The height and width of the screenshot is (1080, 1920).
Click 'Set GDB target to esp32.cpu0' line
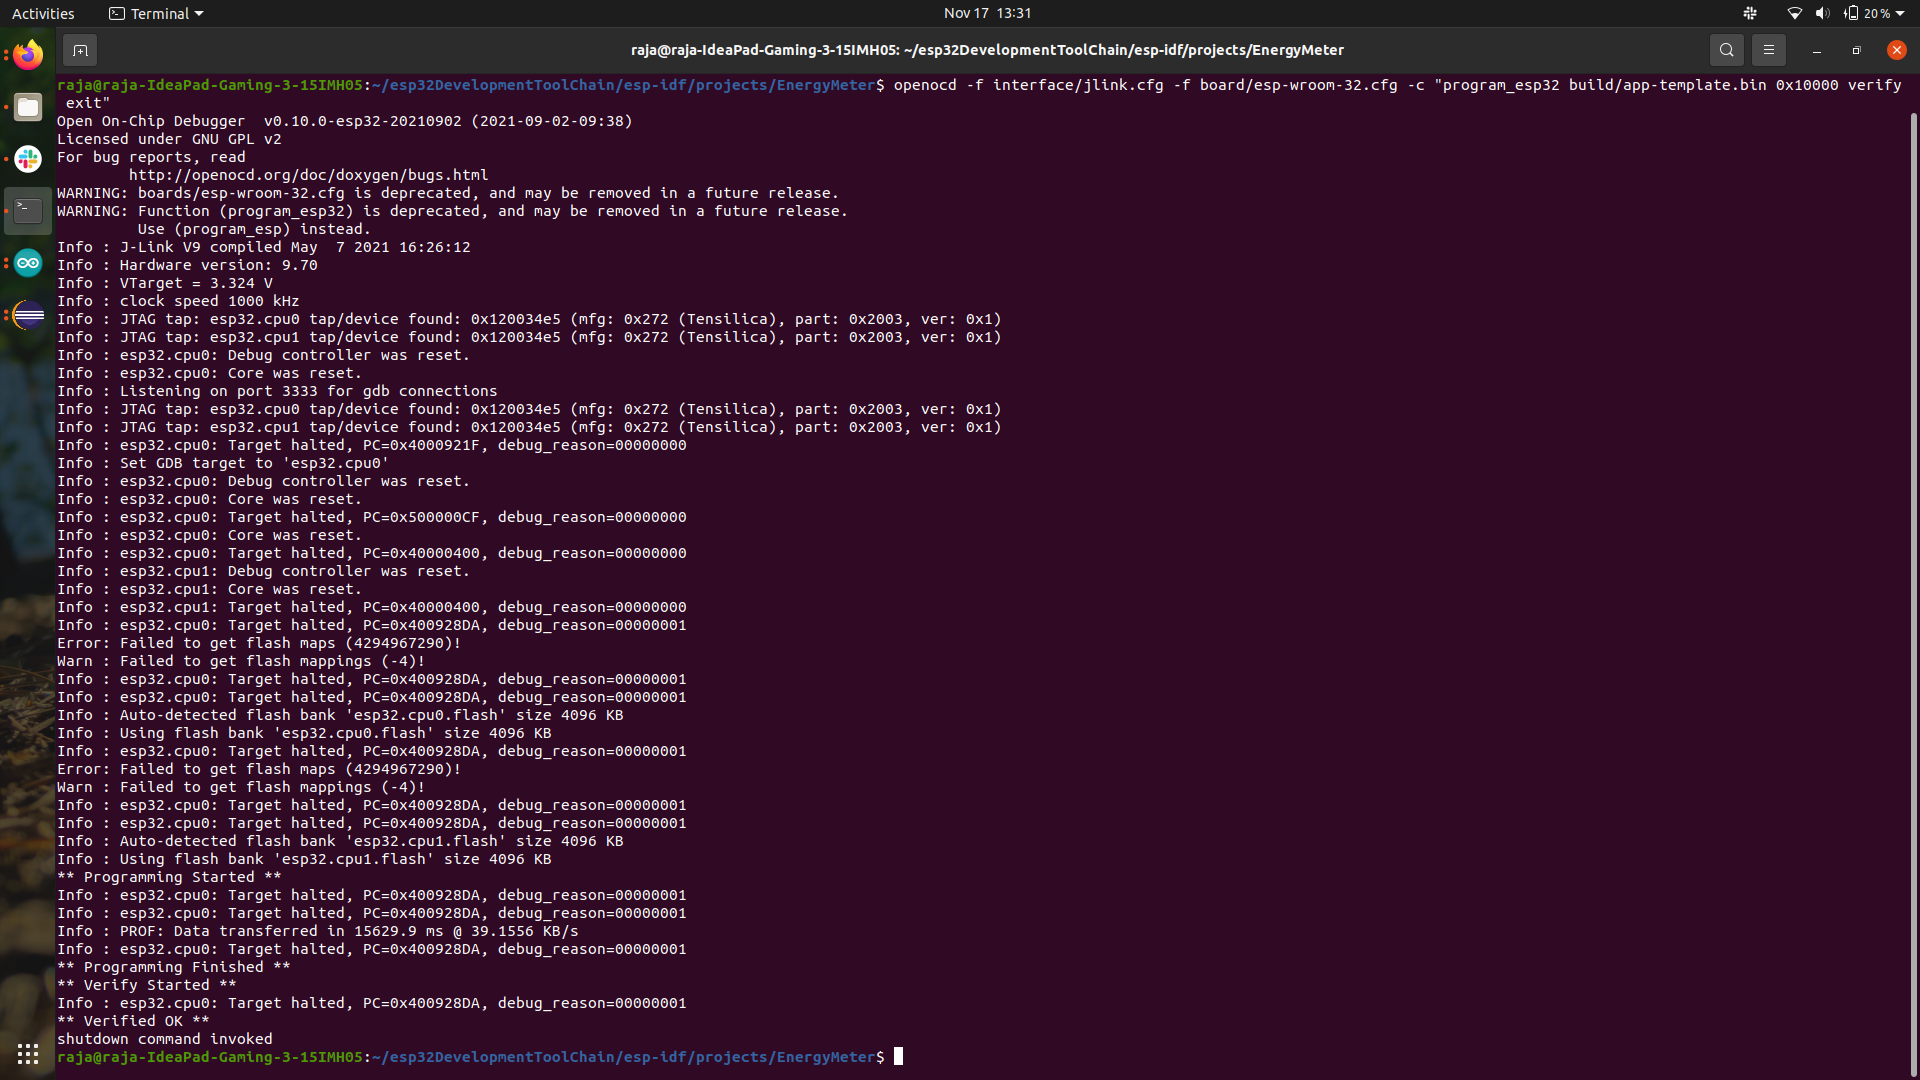point(223,463)
